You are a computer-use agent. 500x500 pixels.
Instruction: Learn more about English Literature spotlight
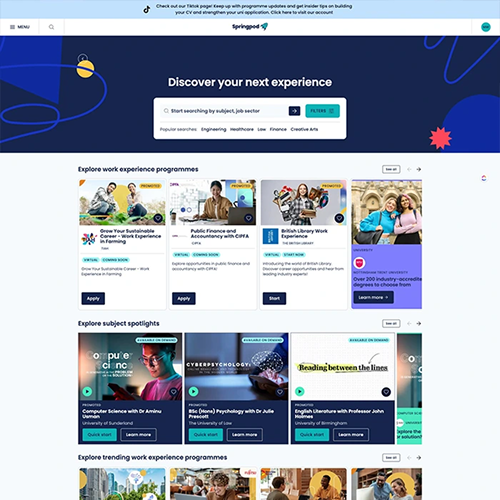pos(351,435)
